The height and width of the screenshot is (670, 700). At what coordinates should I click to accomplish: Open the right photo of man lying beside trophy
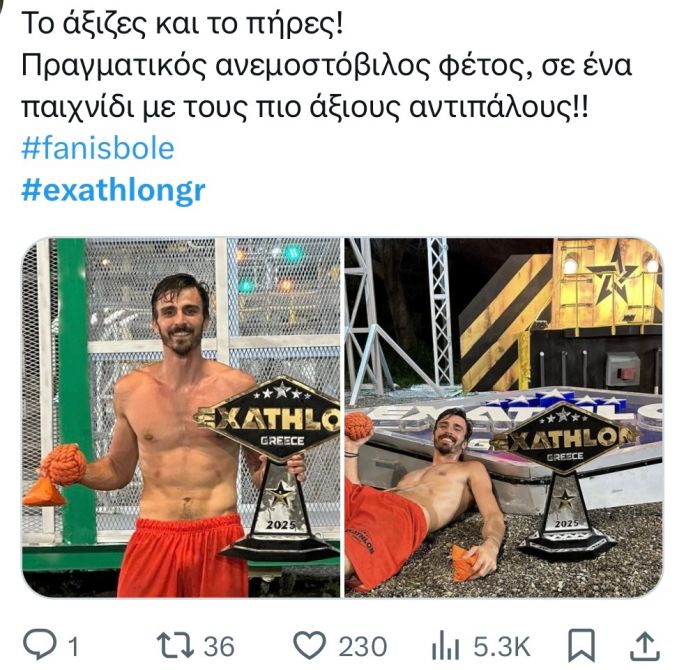point(504,417)
